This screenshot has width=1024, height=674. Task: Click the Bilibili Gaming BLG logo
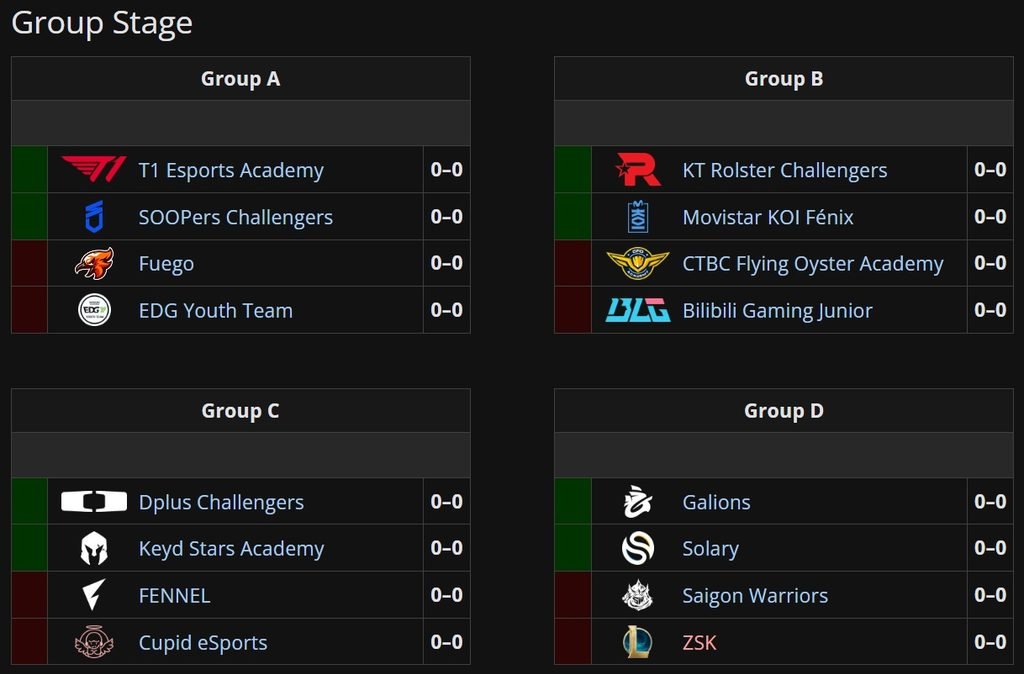638,310
